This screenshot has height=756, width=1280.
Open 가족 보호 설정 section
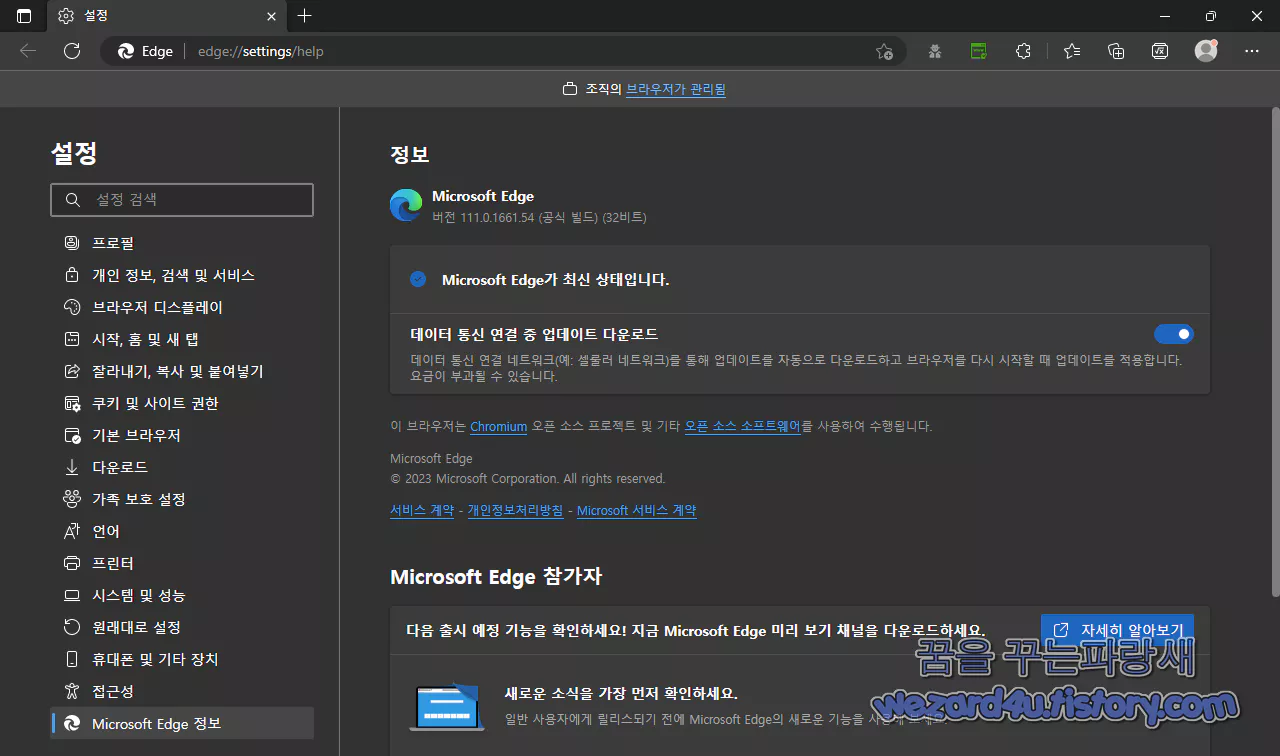[182, 499]
